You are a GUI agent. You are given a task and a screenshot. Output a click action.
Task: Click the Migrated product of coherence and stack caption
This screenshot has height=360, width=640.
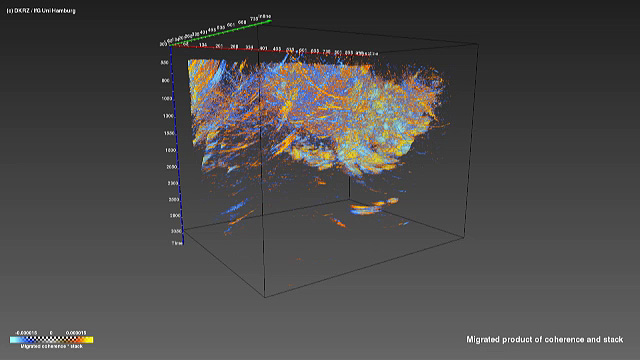tap(544, 339)
